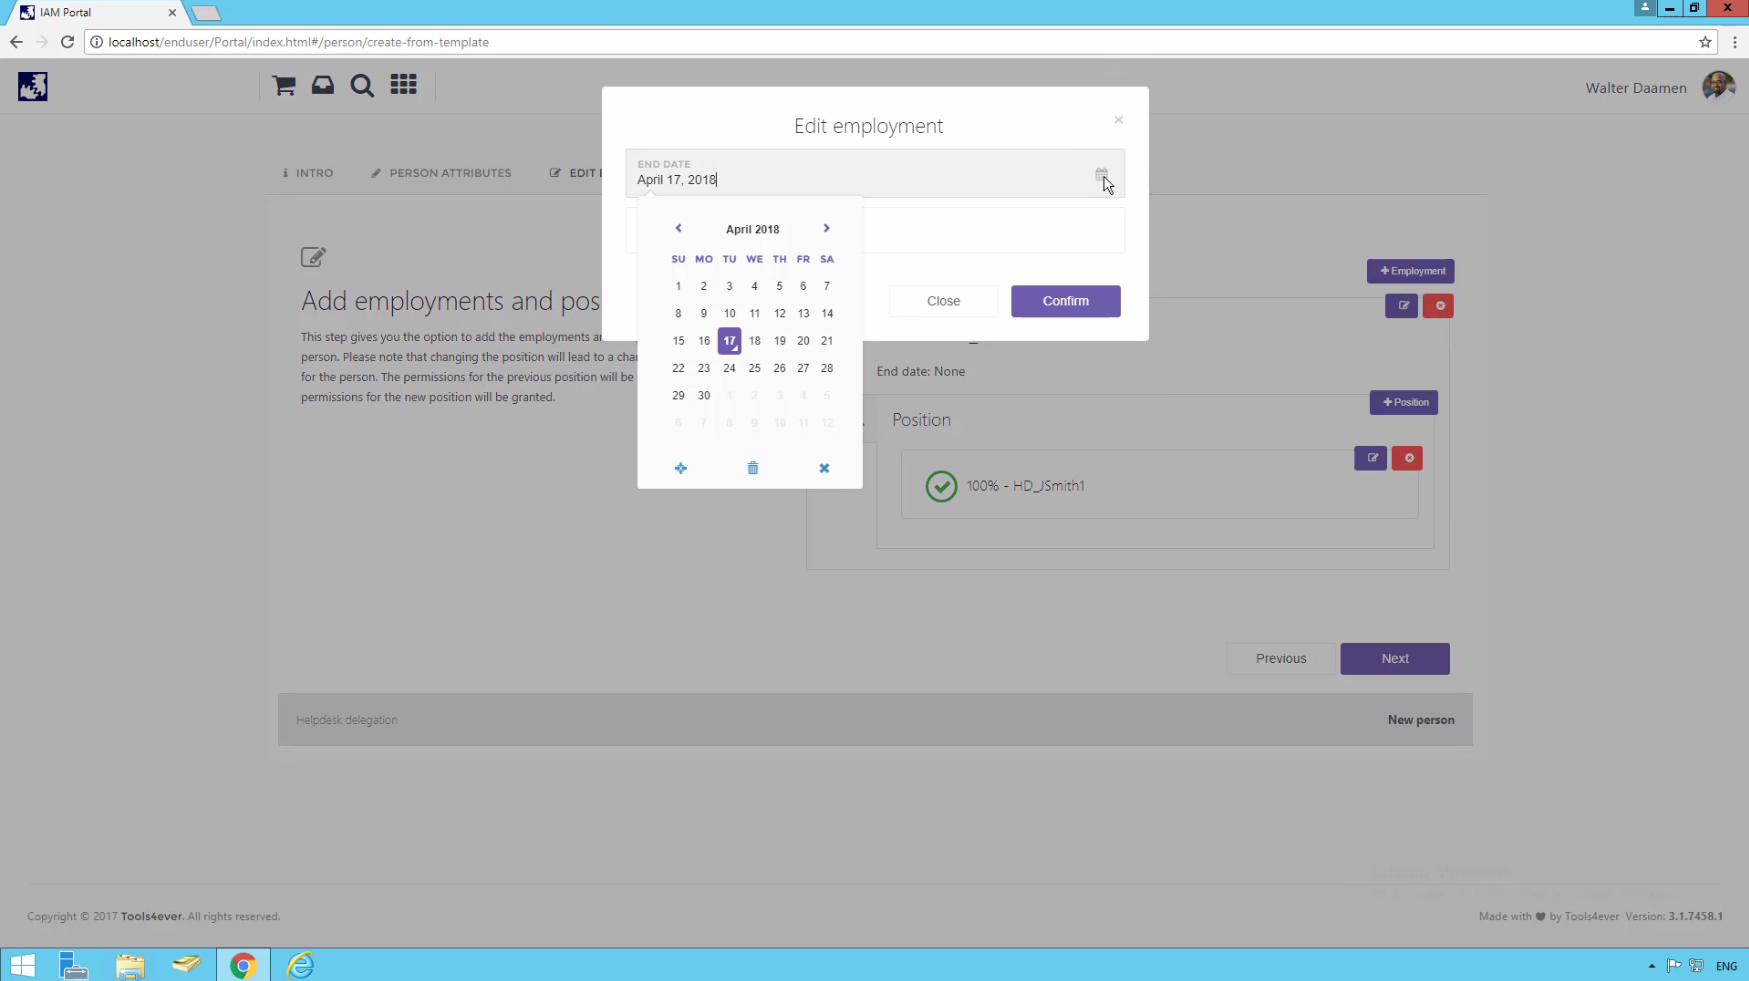Close the date picker with X icon
Viewport: 1749px width, 981px height.
tap(824, 468)
